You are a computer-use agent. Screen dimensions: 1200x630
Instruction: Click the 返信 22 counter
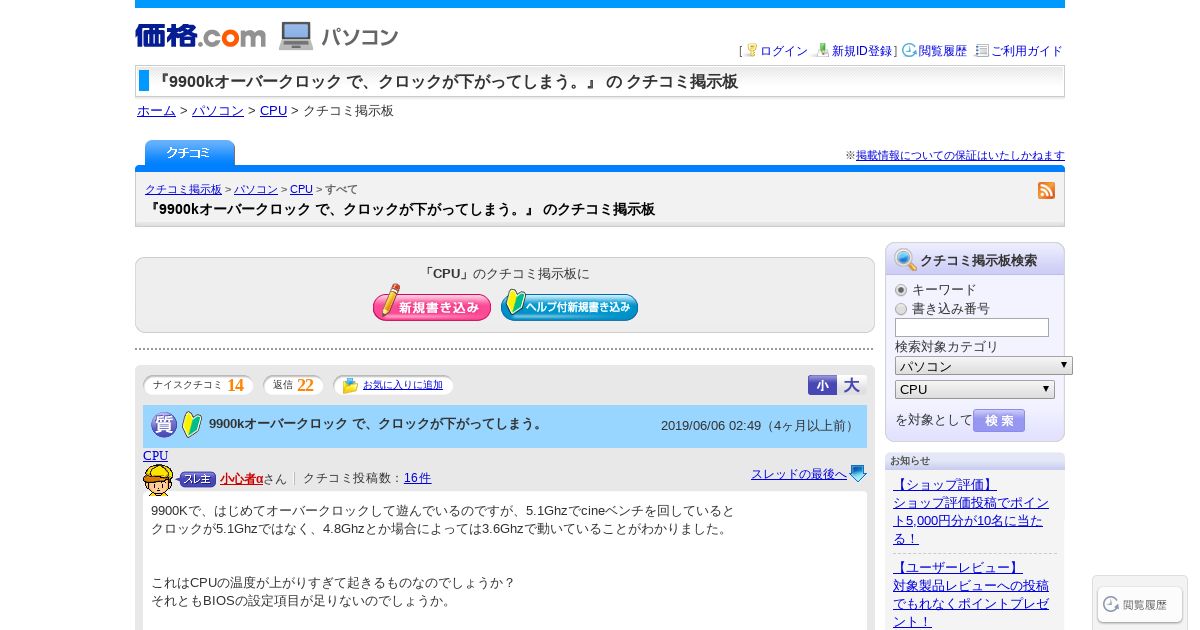293,385
